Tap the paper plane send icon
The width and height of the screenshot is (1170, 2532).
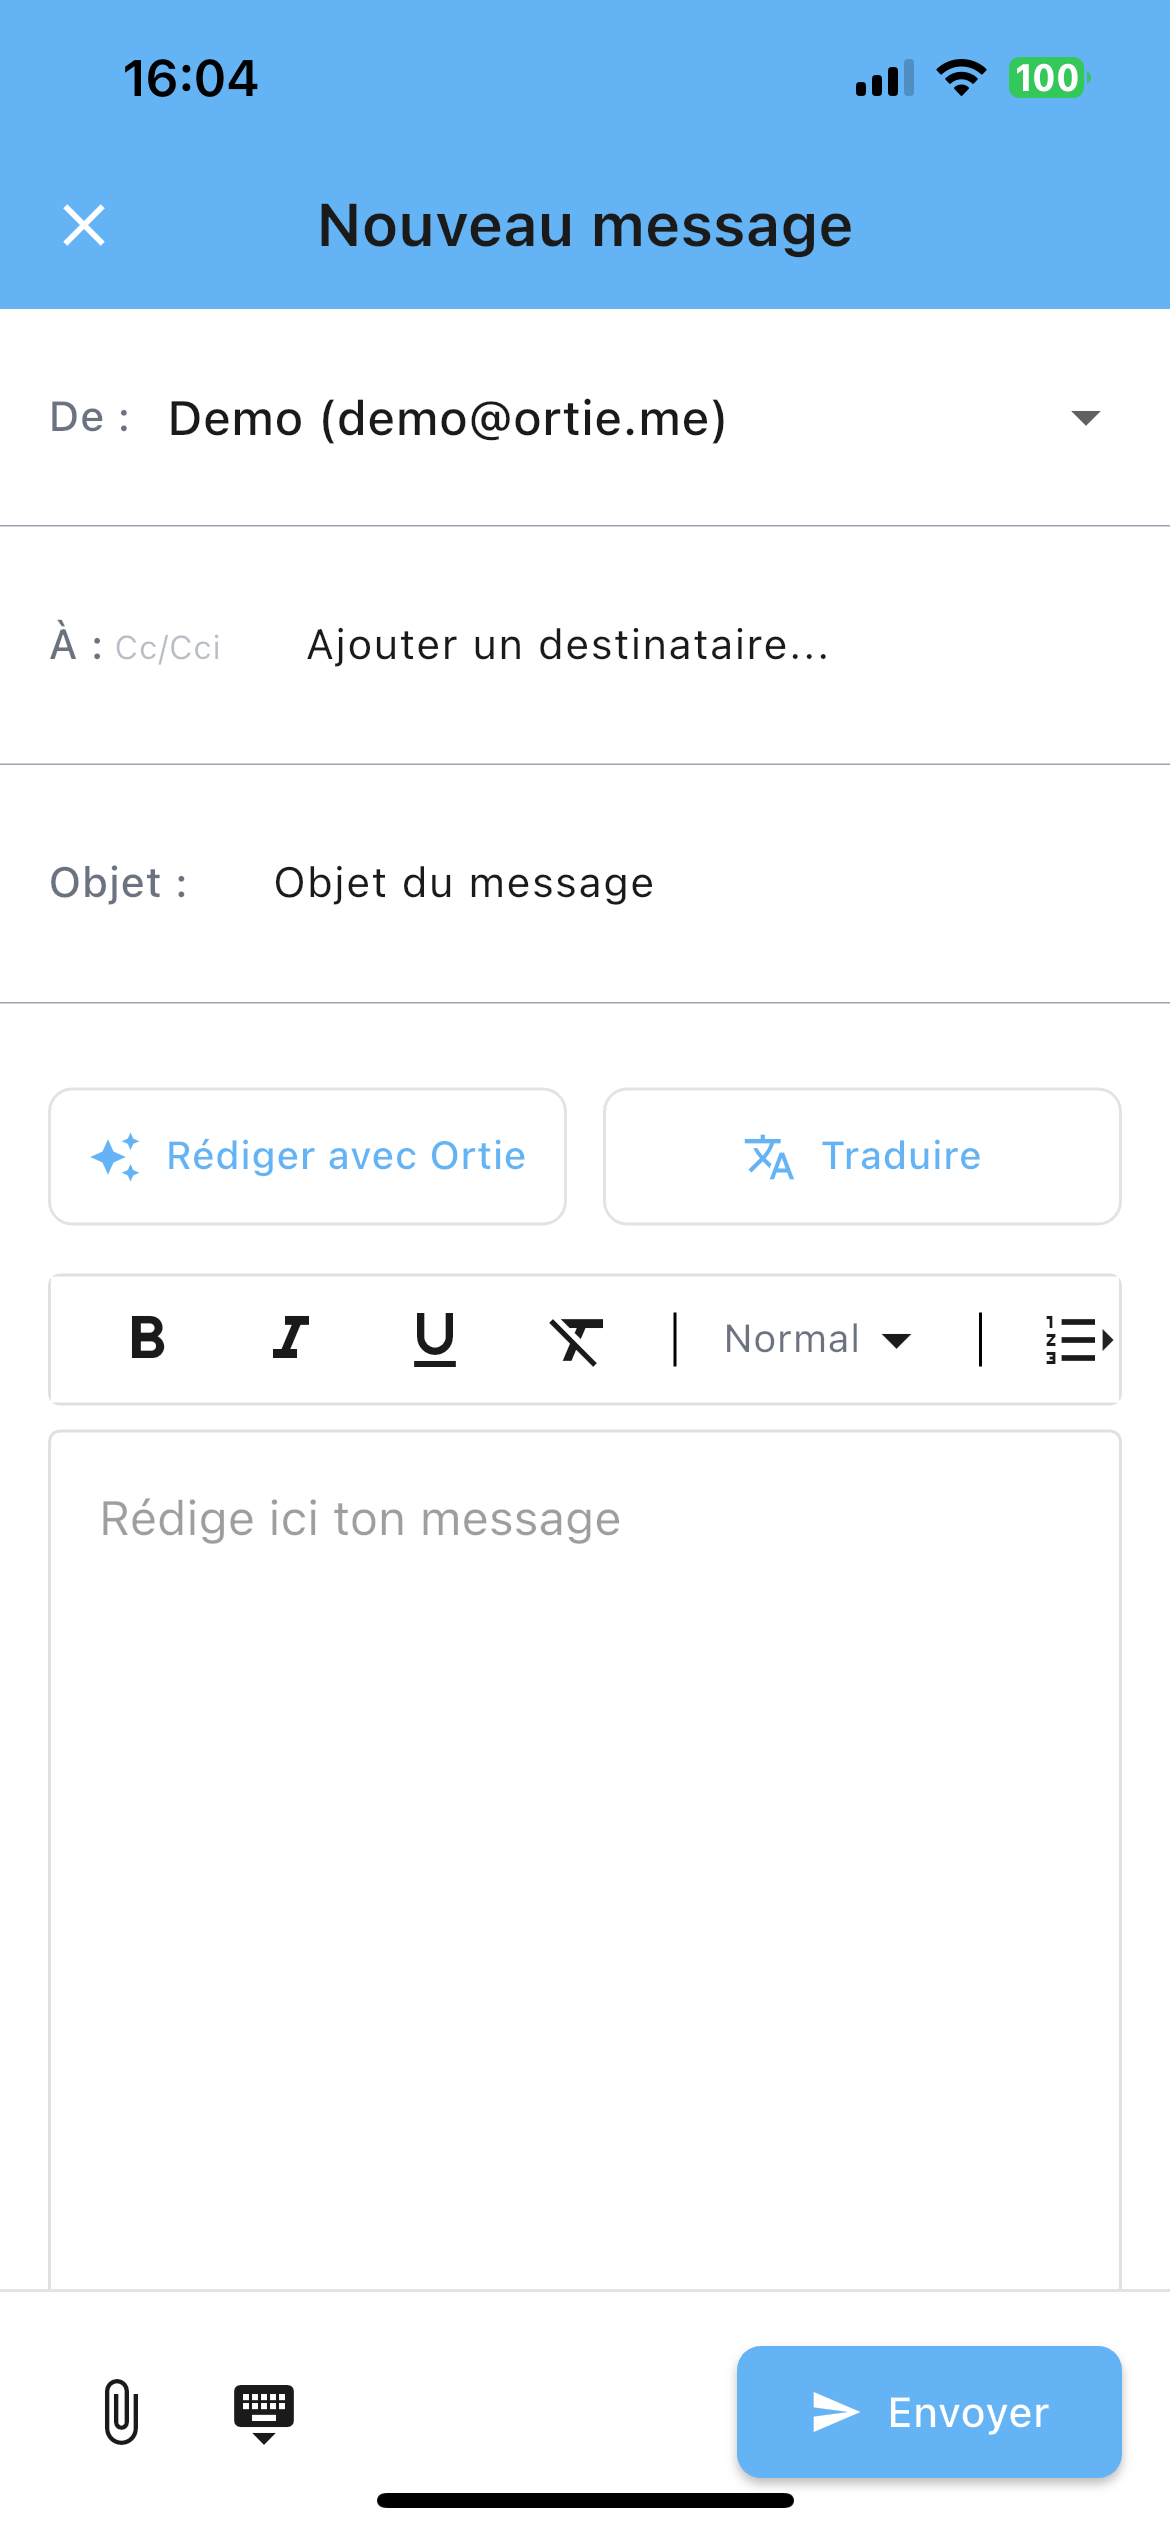pos(836,2412)
